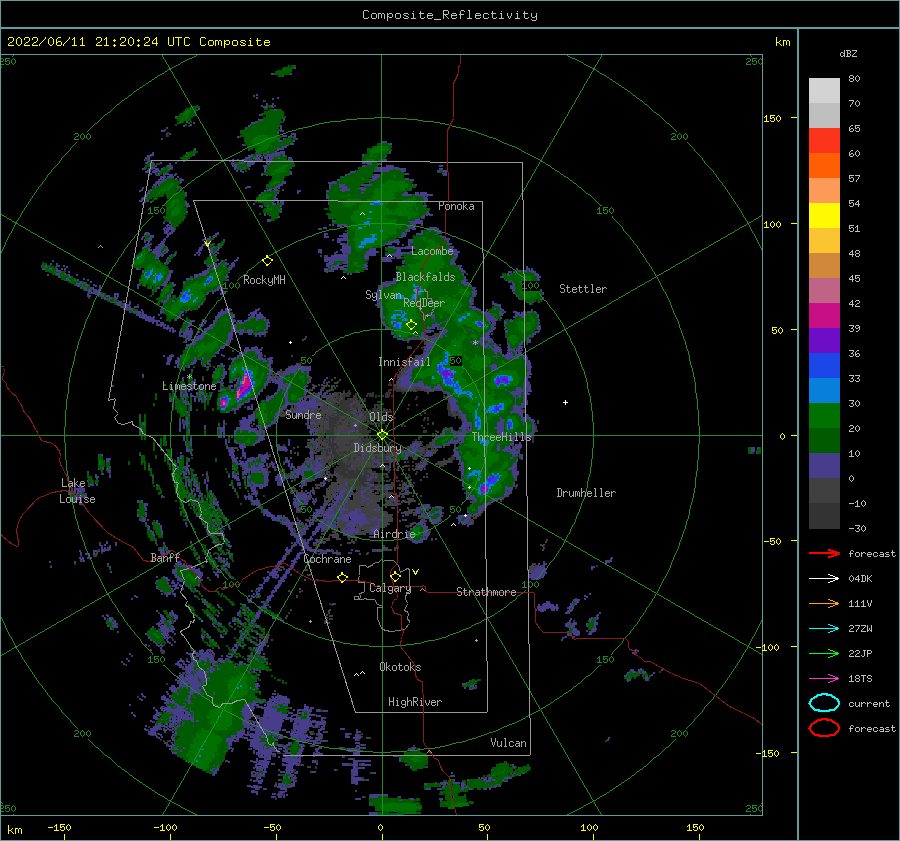The image size is (900, 841).
Task: Click the Drumheller town label
Action: 586,493
